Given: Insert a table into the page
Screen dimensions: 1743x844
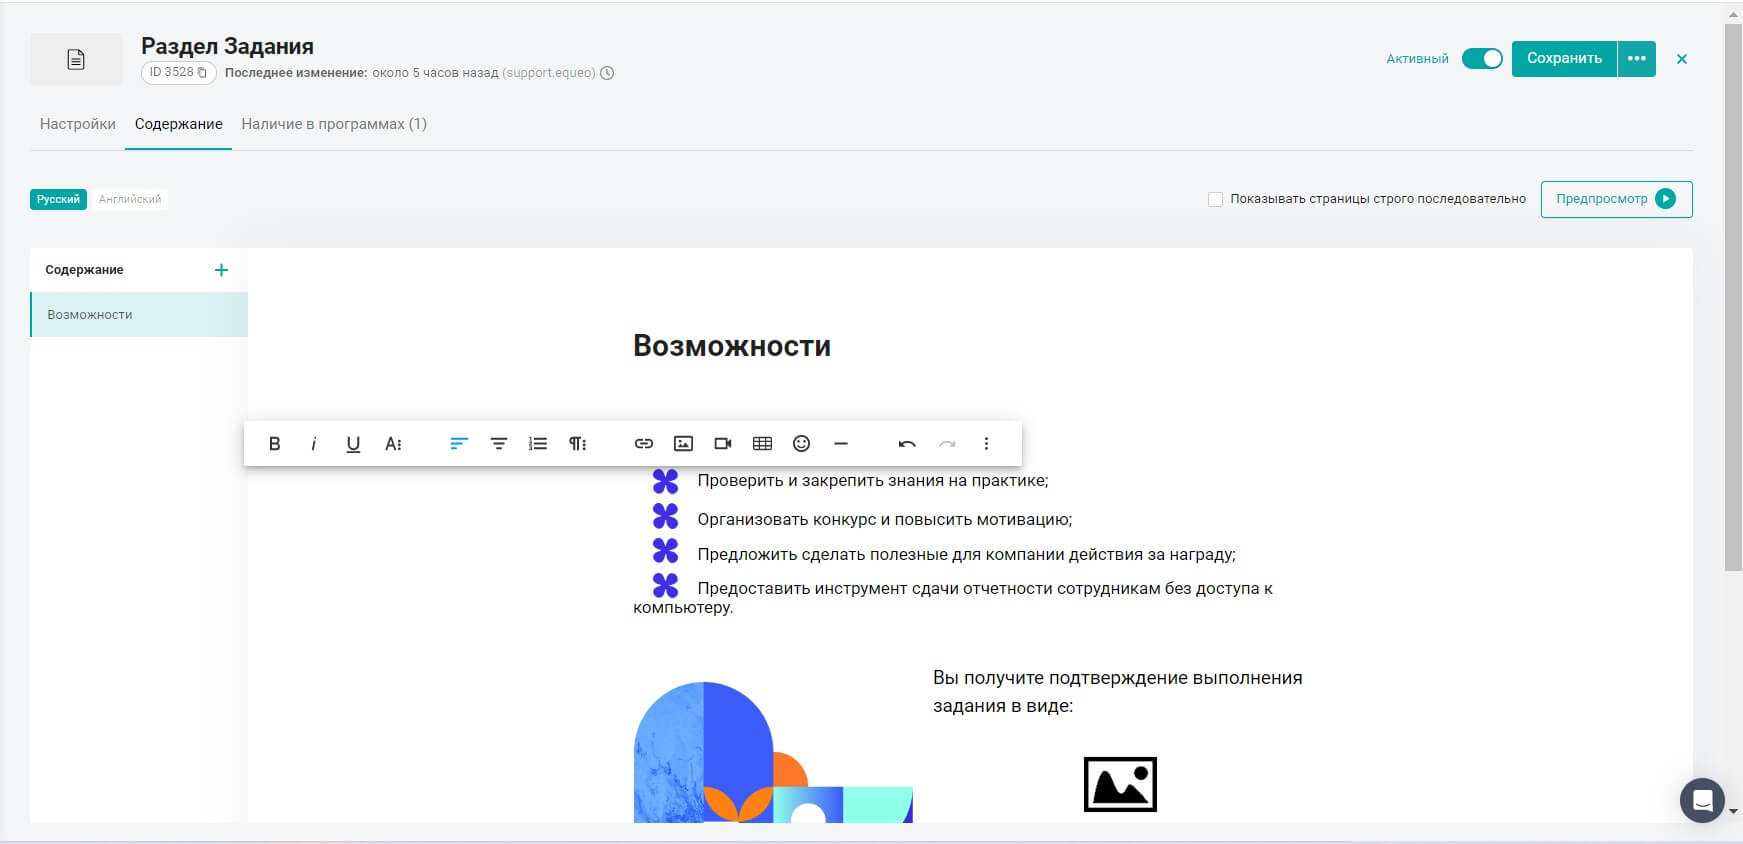Looking at the screenshot, I should tap(762, 444).
